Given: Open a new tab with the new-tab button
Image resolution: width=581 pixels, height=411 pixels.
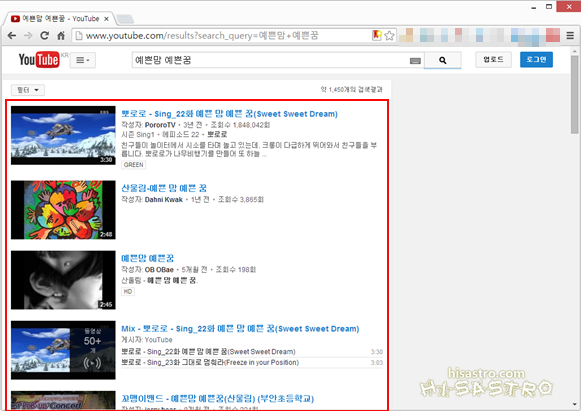Looking at the screenshot, I should [x=125, y=19].
